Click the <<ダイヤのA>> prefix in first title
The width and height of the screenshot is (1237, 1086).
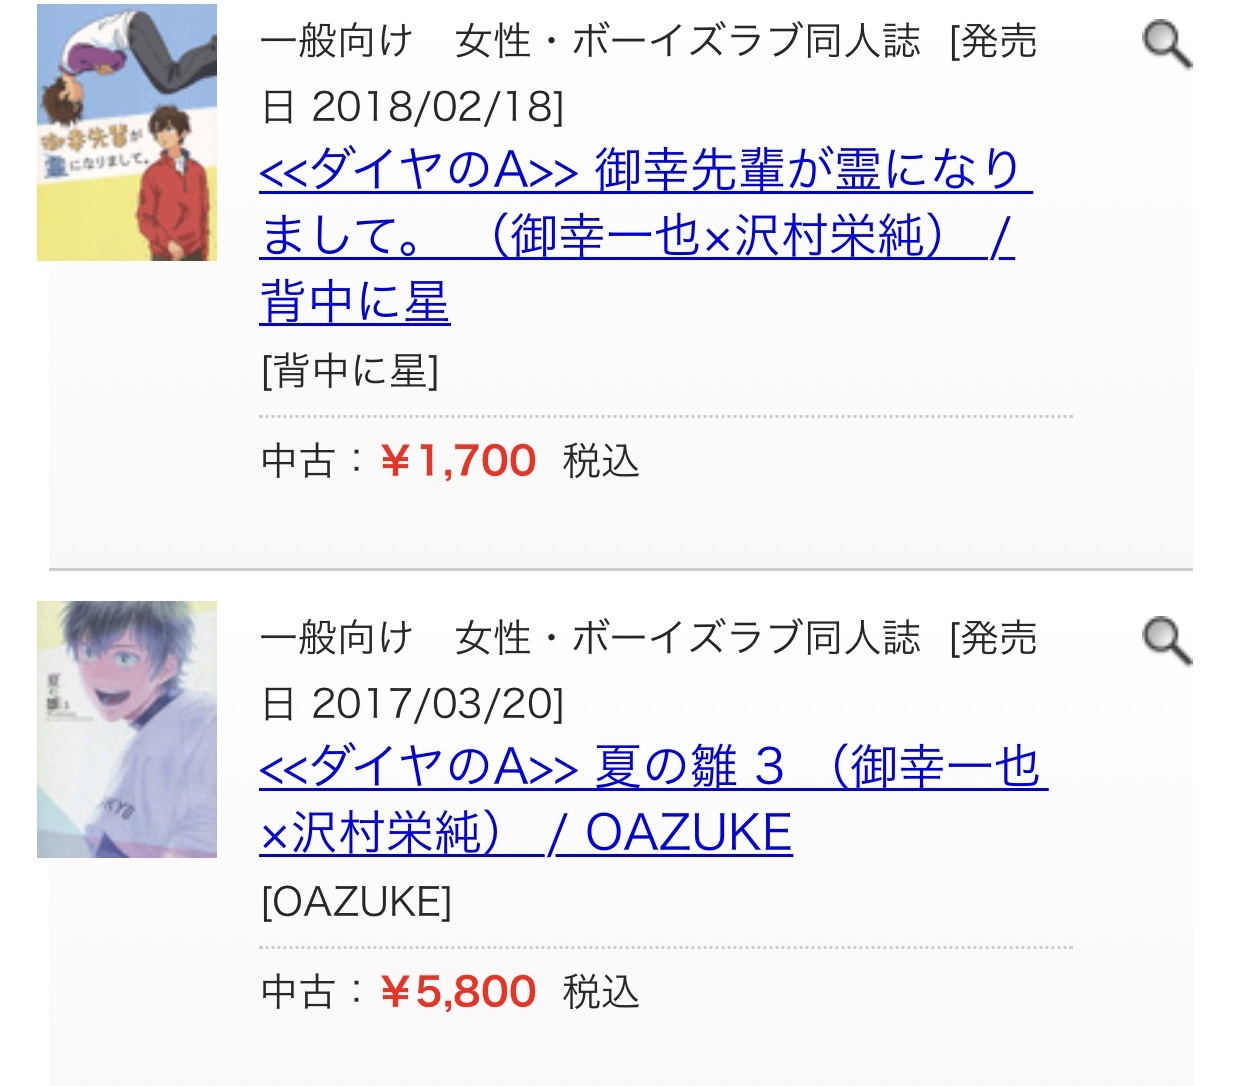[419, 170]
